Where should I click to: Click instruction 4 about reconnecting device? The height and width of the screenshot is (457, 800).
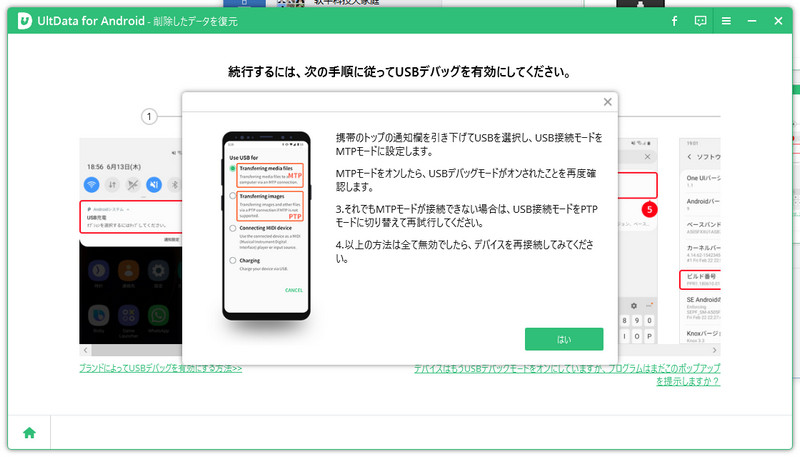click(x=464, y=251)
